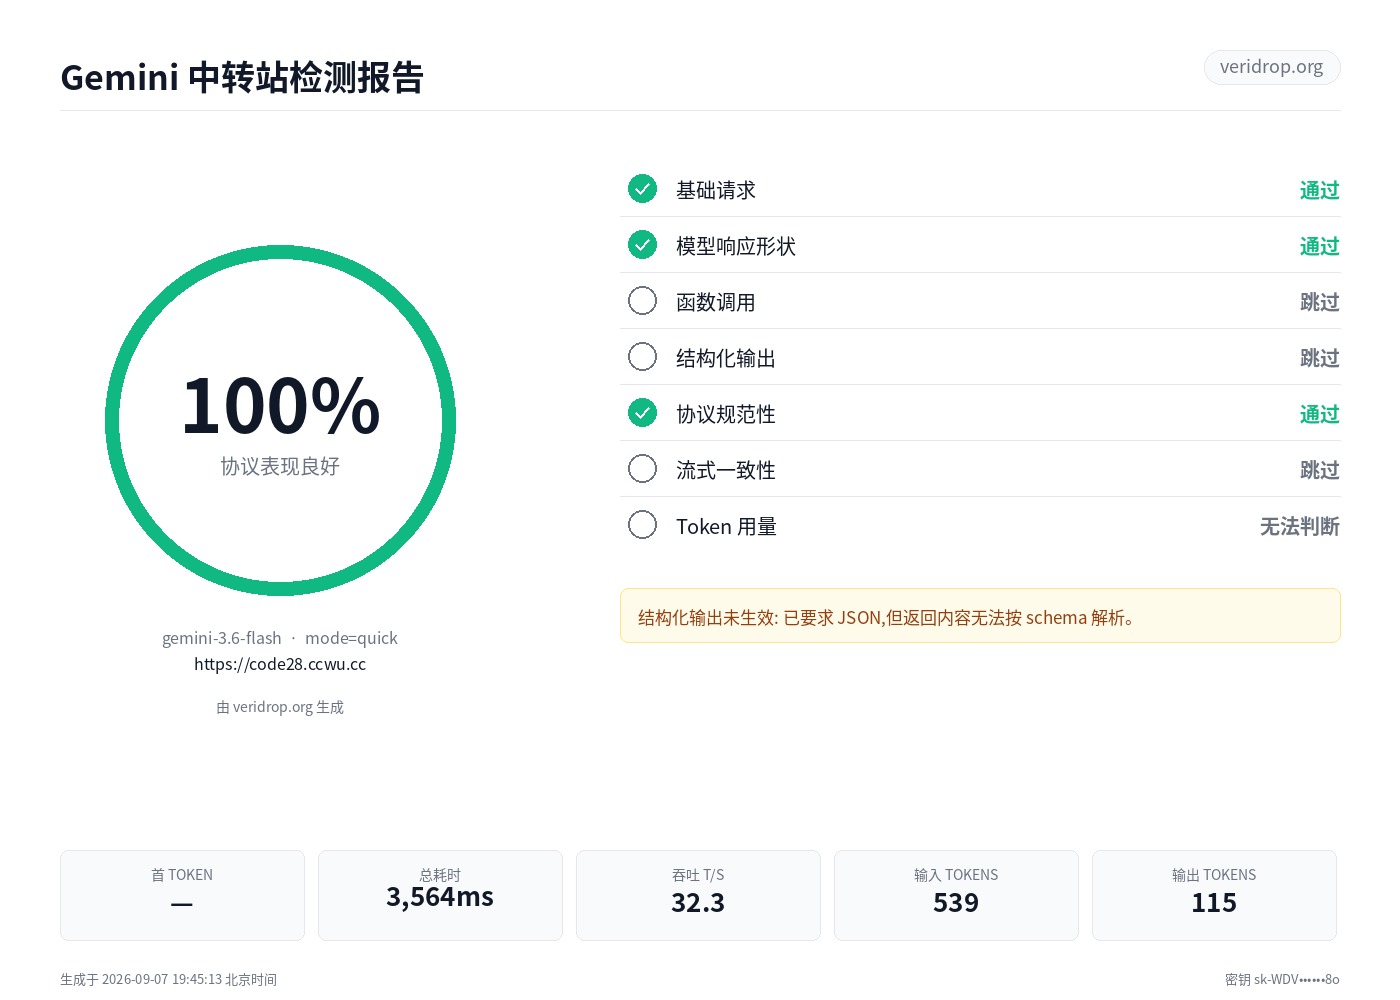The height and width of the screenshot is (1000, 1400).
Task: Click the green check icon beside 协议规范性
Action: click(642, 413)
